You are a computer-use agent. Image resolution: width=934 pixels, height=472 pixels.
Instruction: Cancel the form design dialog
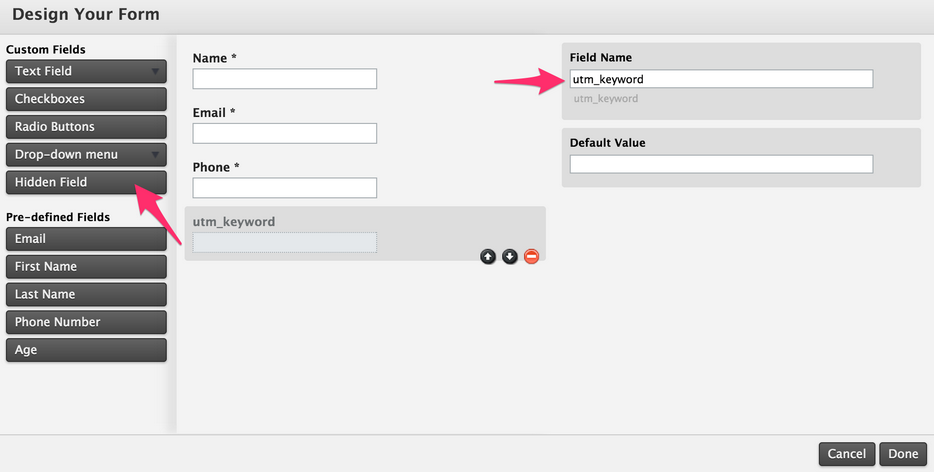tap(847, 454)
